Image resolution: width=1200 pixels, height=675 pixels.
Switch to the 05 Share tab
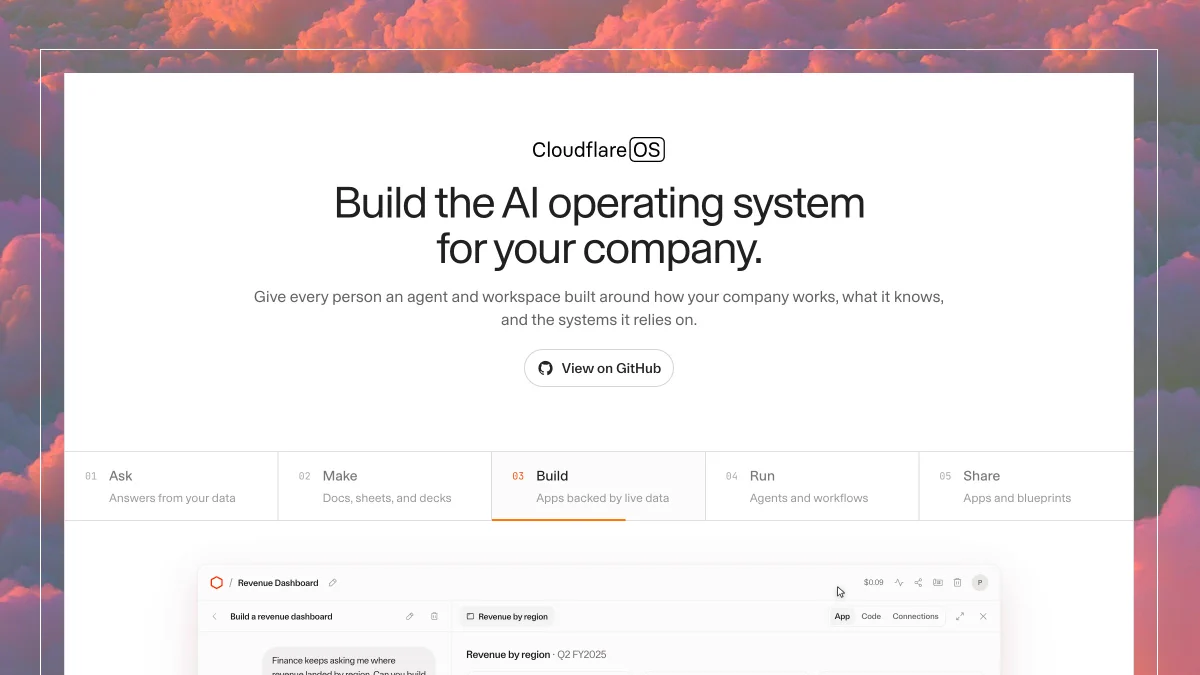(1026, 486)
